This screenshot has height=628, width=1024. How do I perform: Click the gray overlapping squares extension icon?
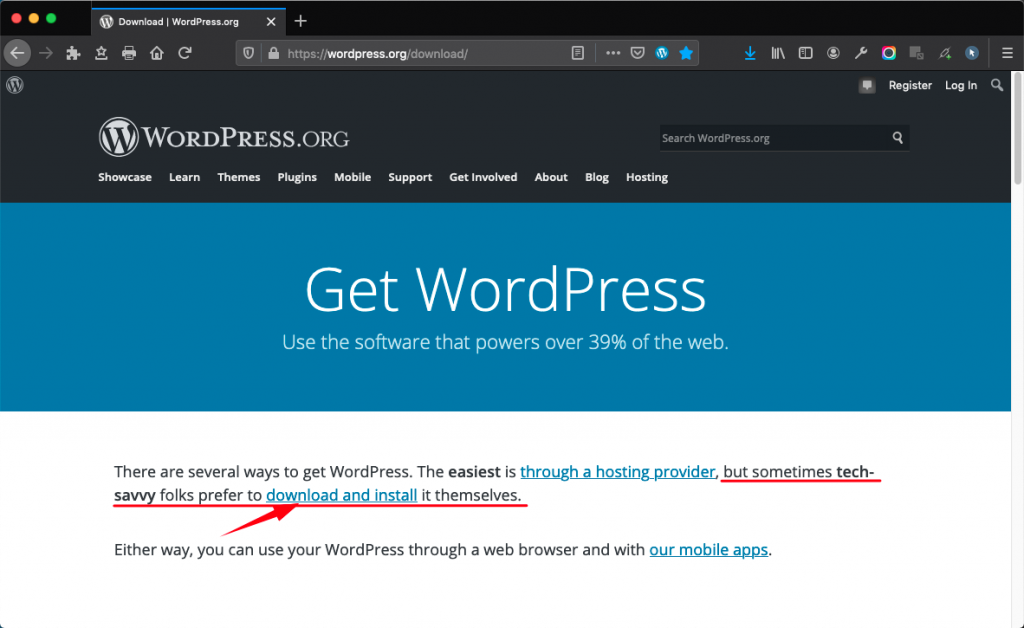tap(916, 54)
